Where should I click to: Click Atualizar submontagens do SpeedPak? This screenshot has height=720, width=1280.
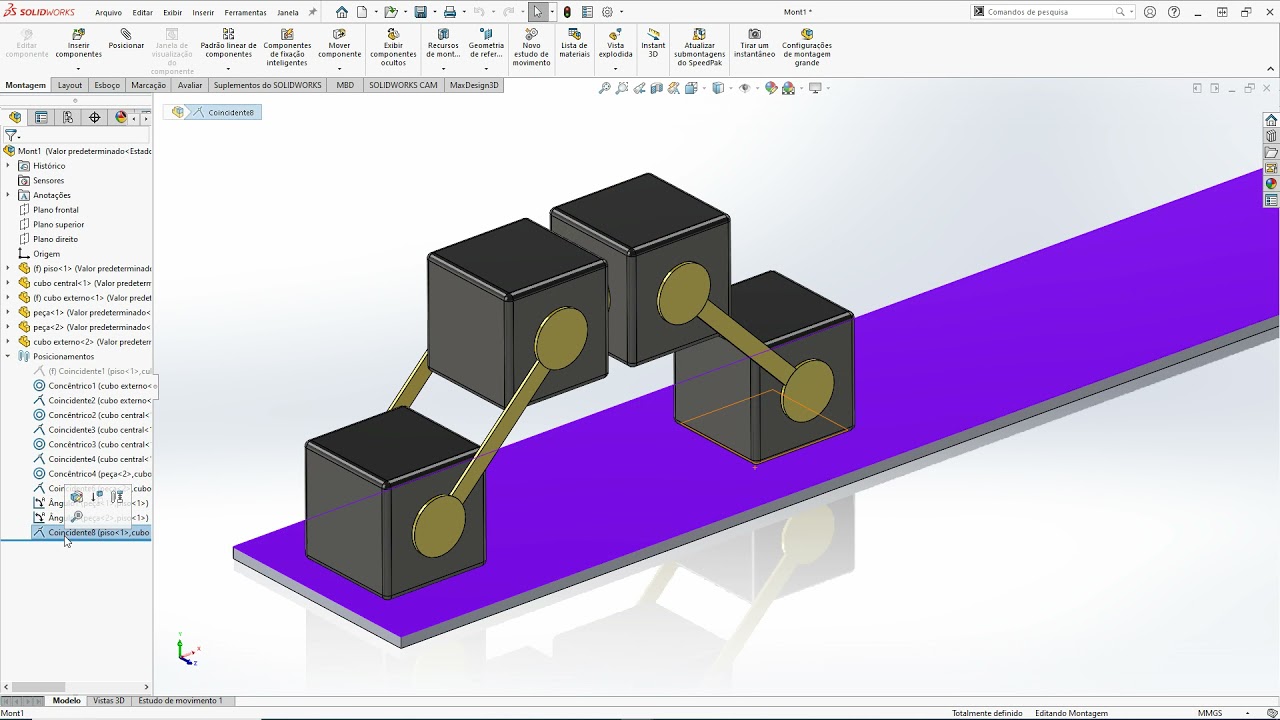[x=700, y=47]
